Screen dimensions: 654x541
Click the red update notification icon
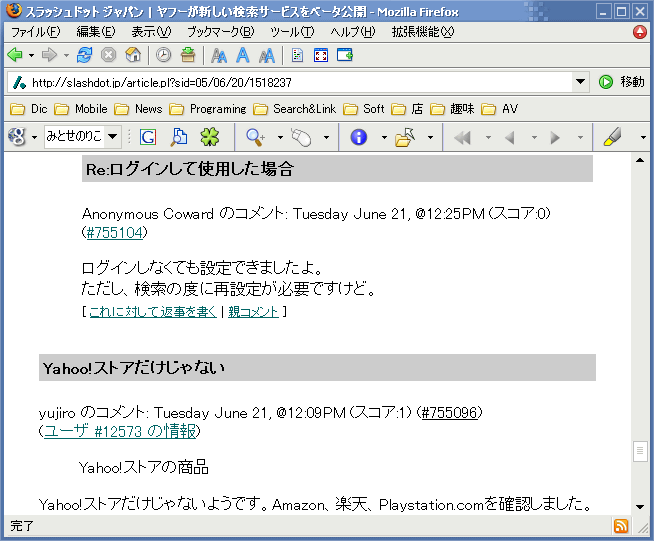(640, 32)
